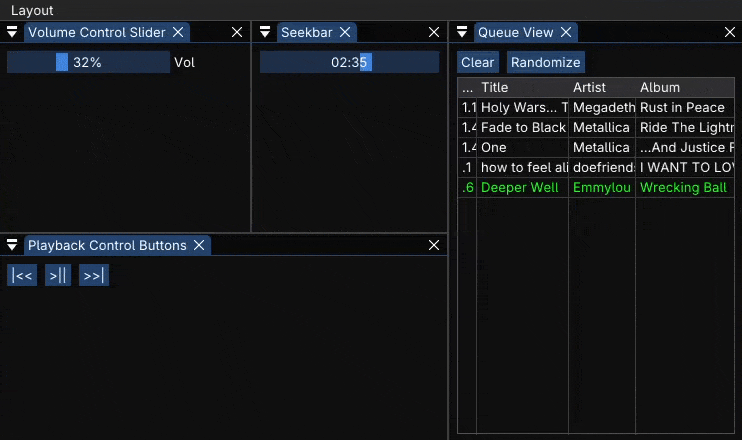Close the Seekbar tab
The image size is (742, 440).
pos(345,32)
